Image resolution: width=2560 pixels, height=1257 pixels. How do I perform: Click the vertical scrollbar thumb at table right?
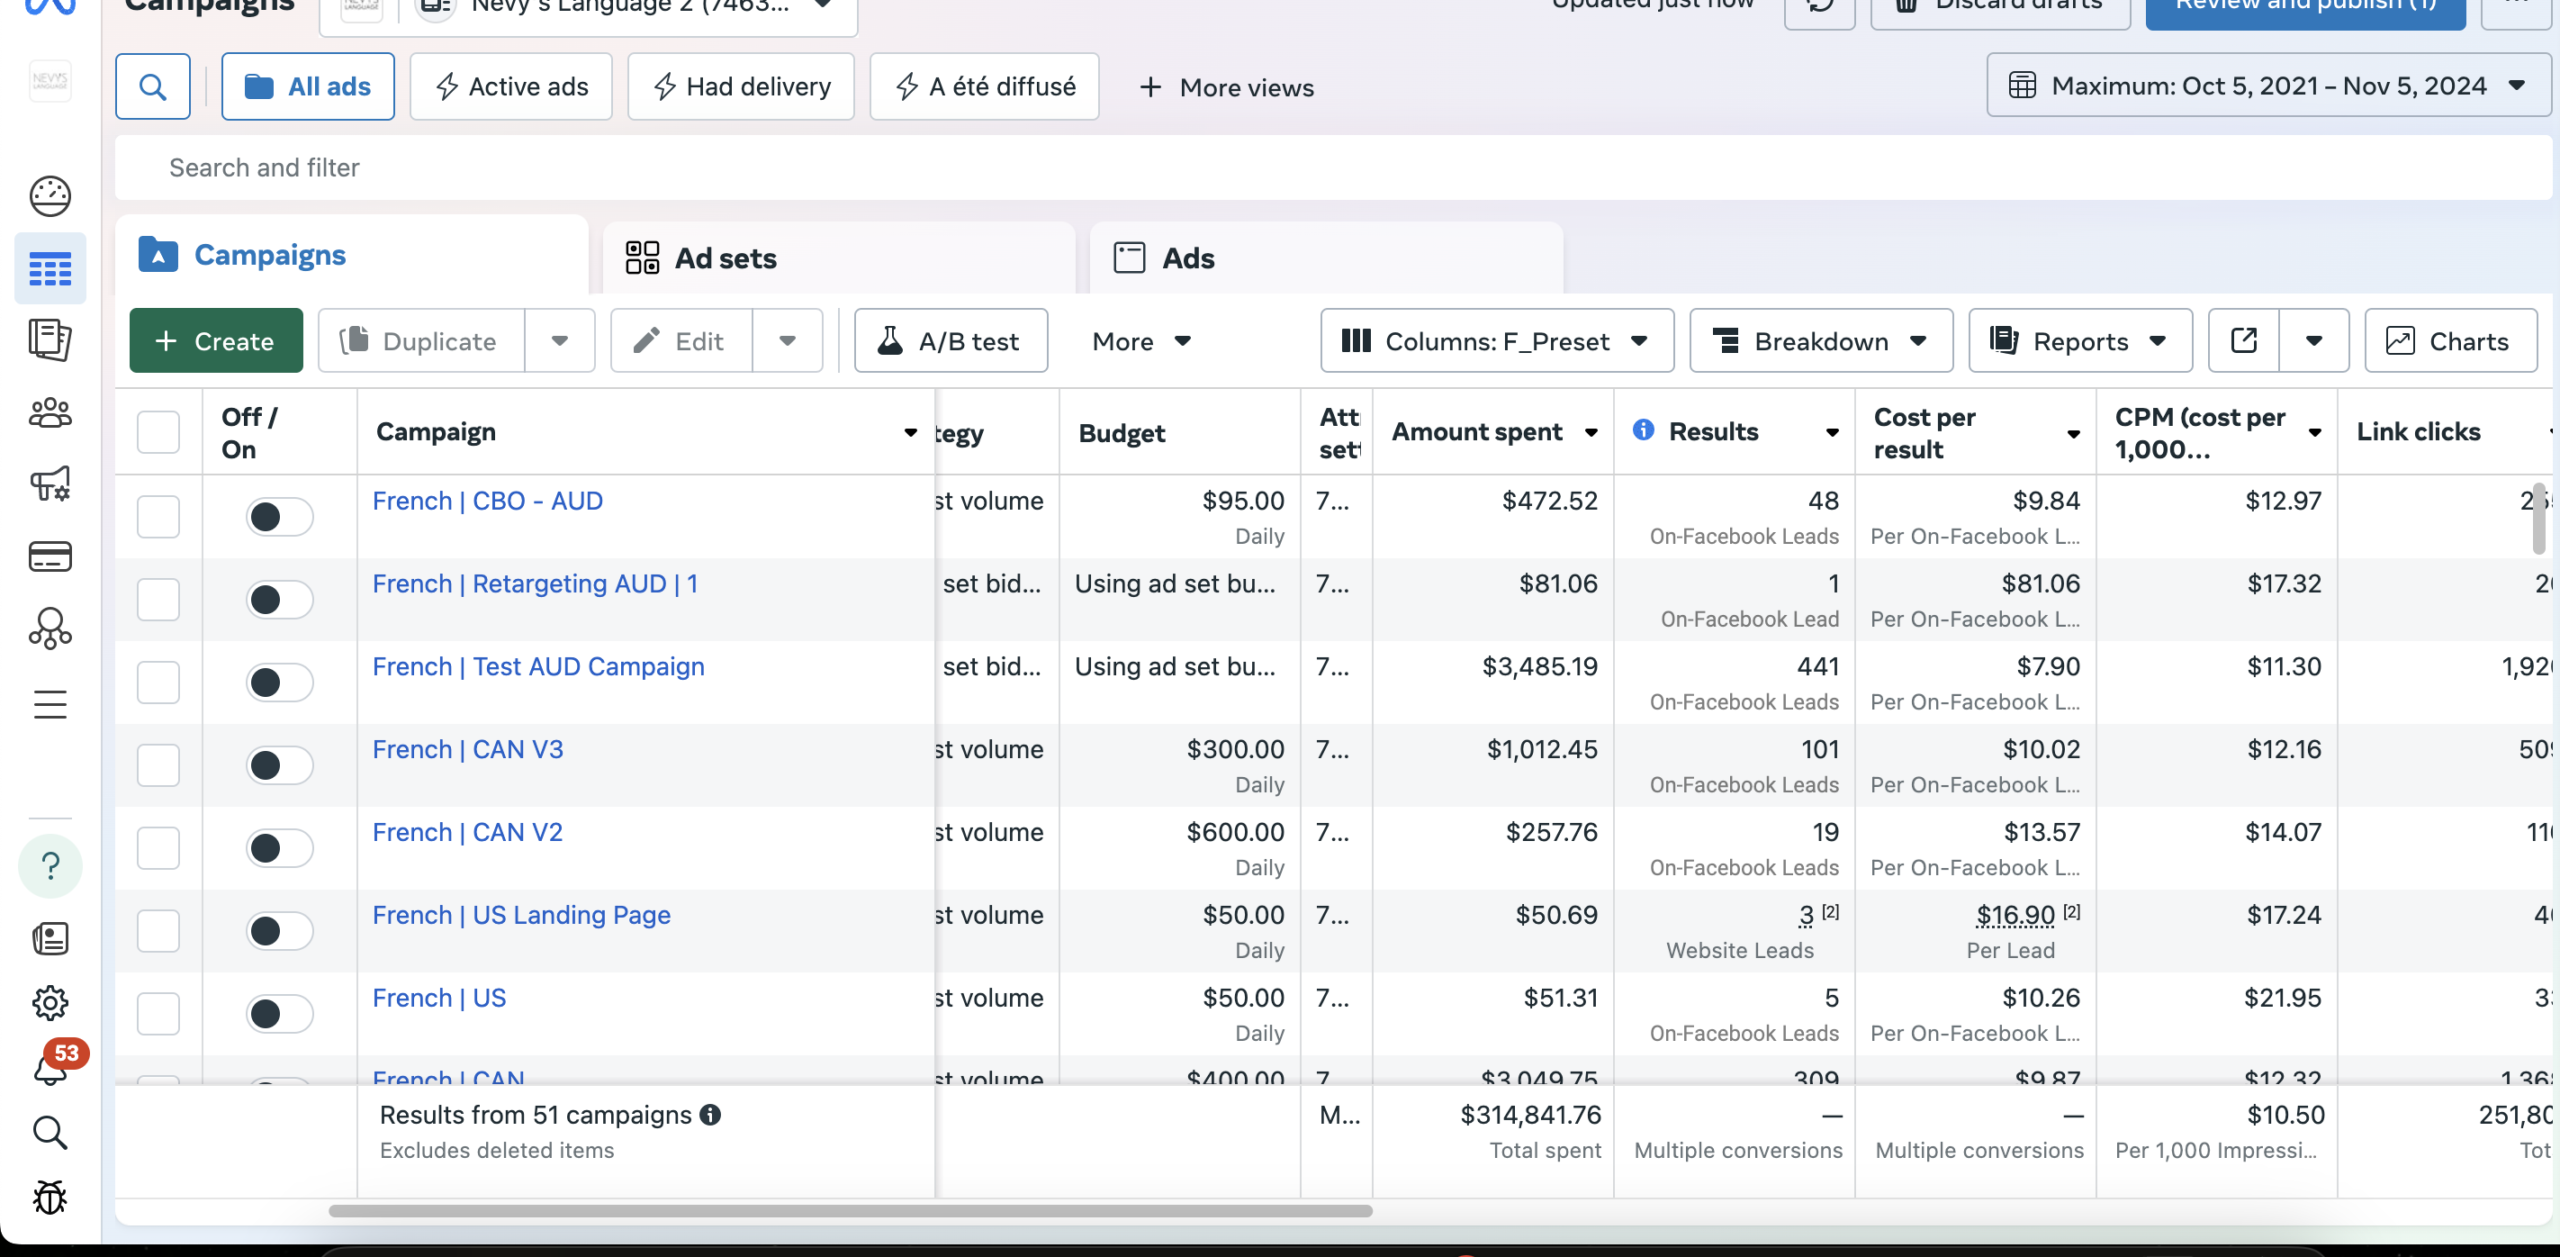click(x=2538, y=518)
